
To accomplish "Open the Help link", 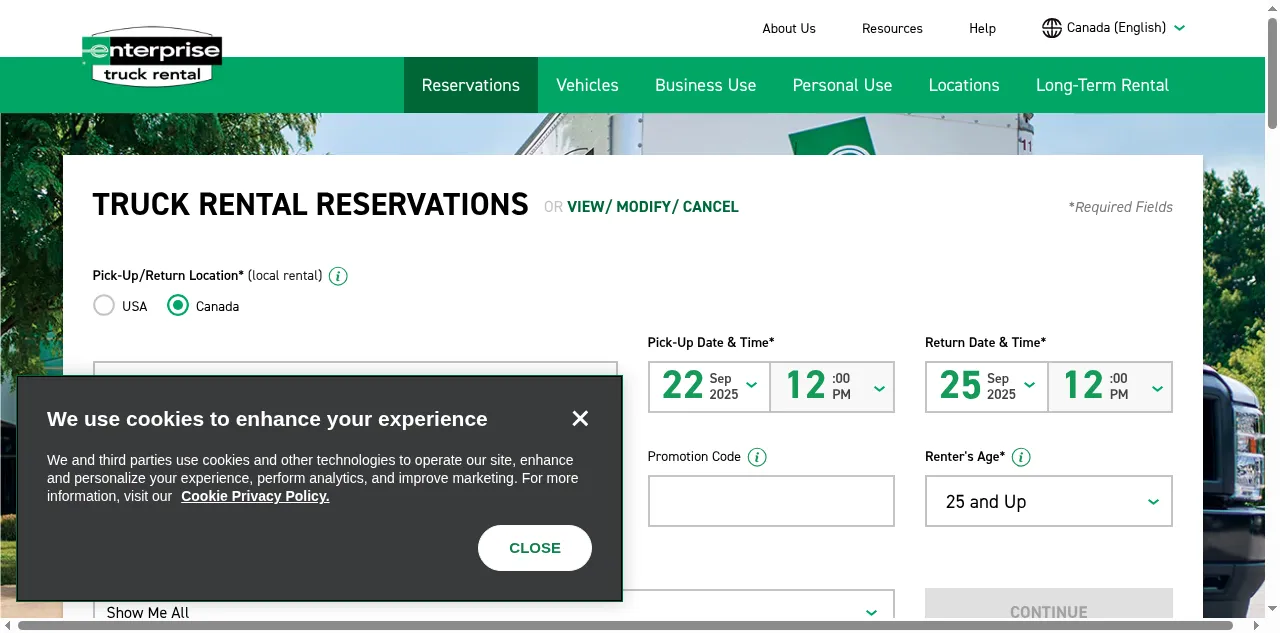I will (x=982, y=28).
